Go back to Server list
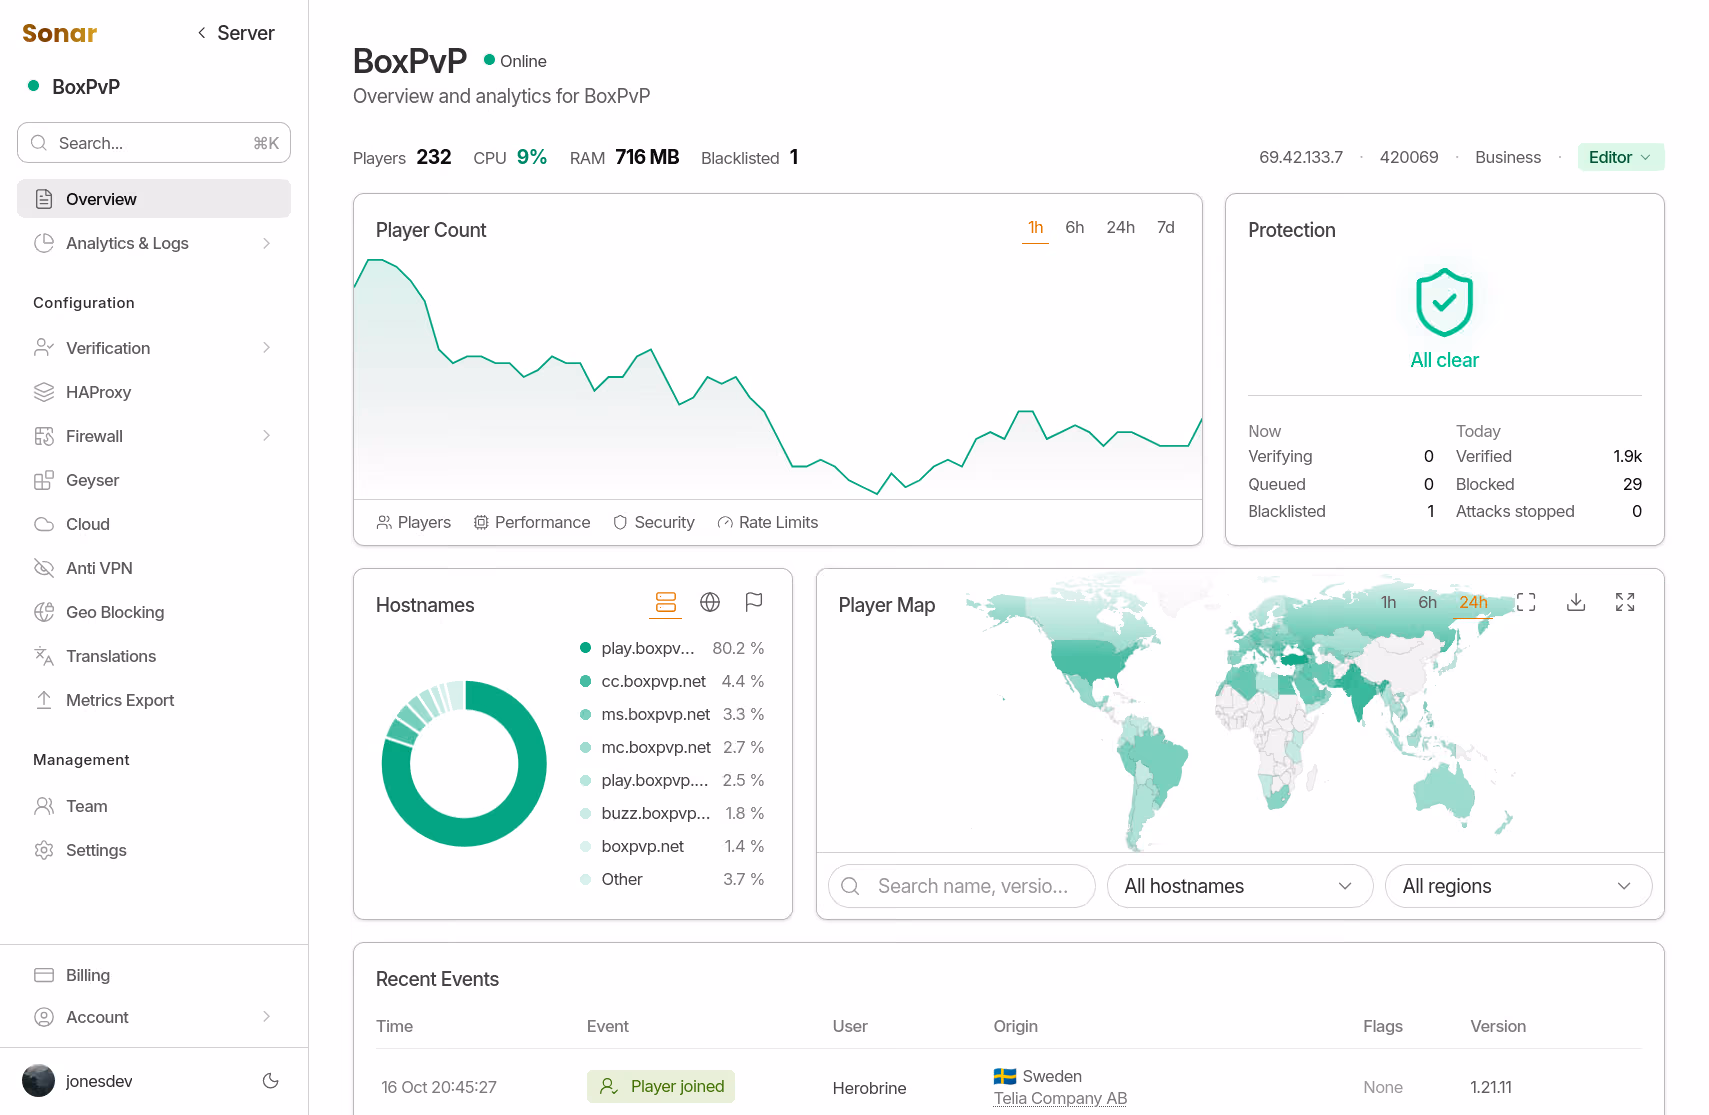1709x1115 pixels. coord(235,33)
